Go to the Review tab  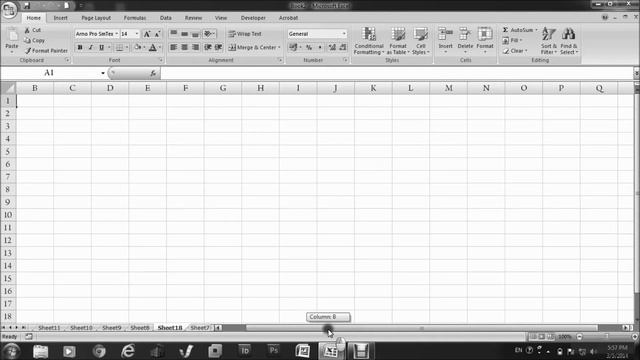click(x=193, y=18)
